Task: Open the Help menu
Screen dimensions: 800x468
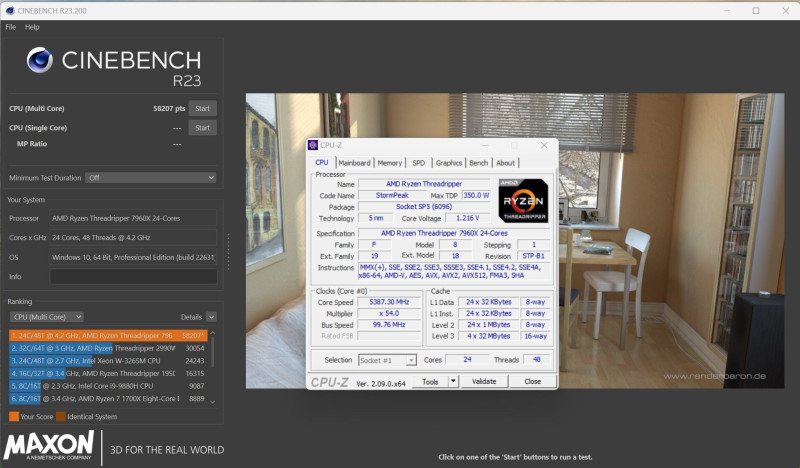Action: [32, 27]
